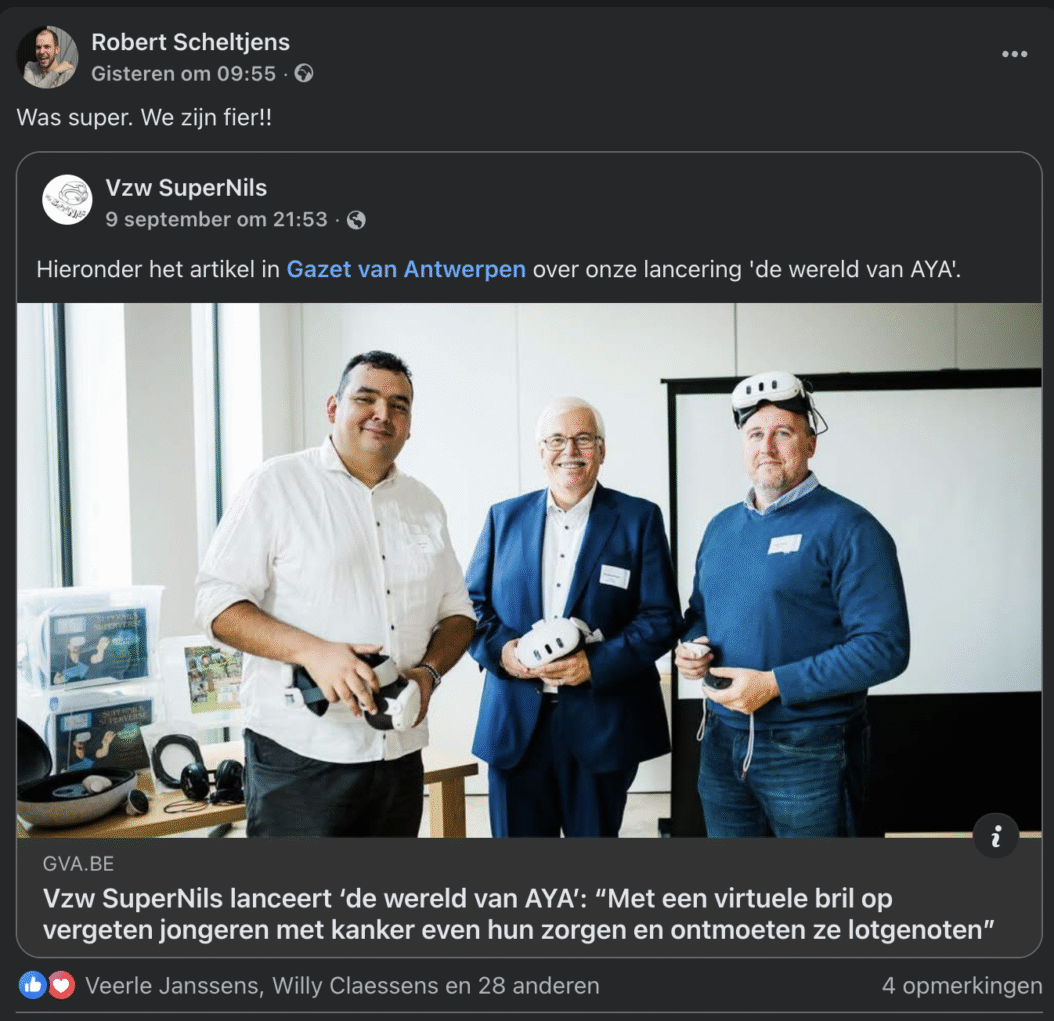Click the blue thumbs-up reaction icon

pyautogui.click(x=32, y=985)
